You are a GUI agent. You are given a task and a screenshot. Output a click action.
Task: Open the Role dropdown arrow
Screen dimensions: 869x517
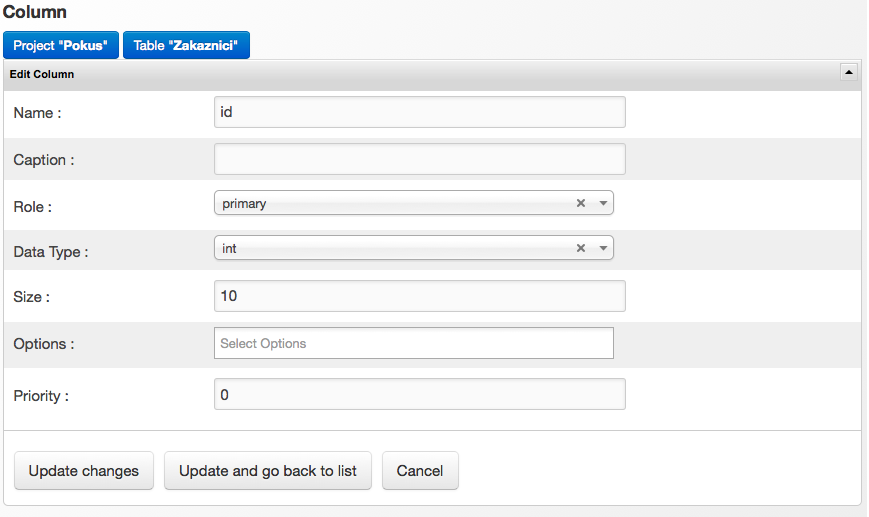tap(603, 203)
